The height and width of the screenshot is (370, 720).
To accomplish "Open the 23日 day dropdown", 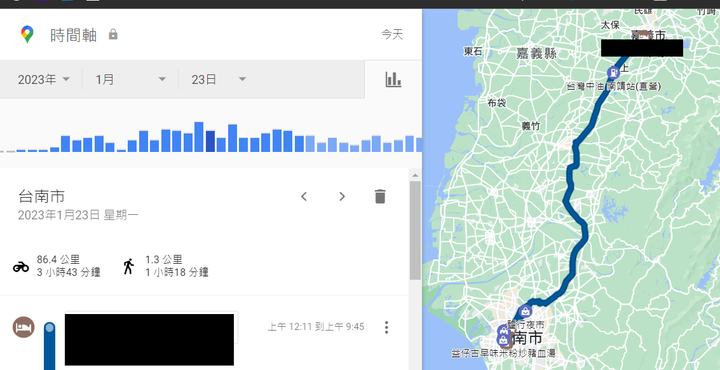I will [219, 79].
